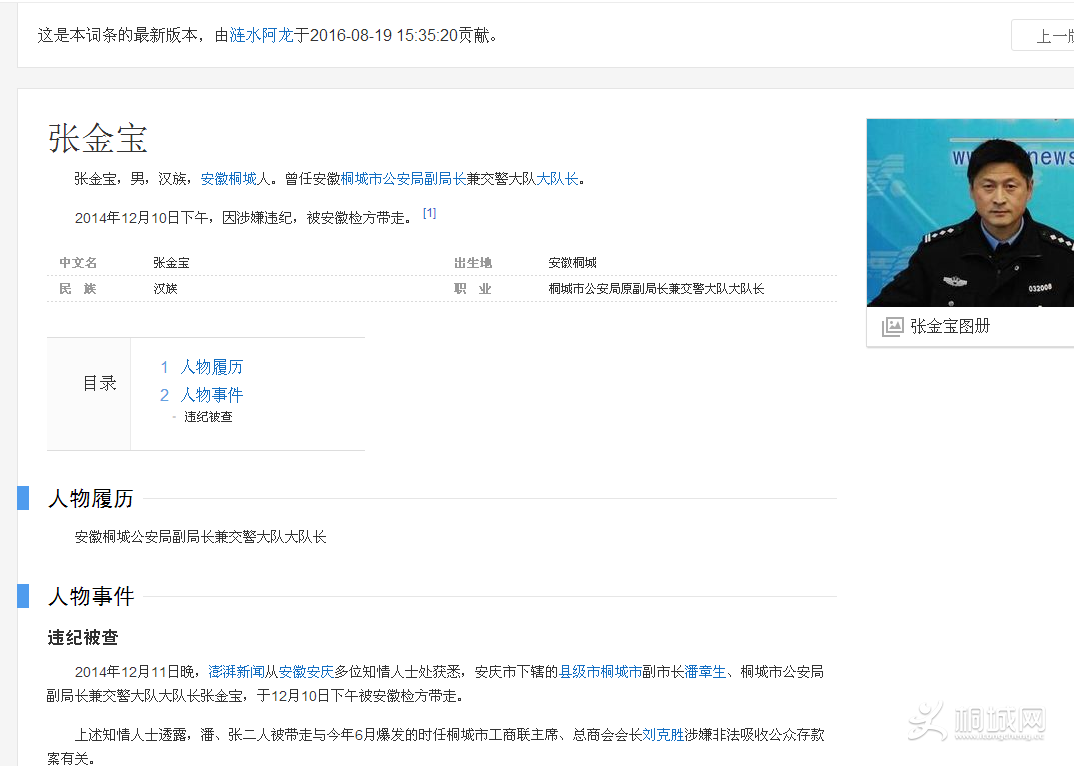The width and height of the screenshot is (1074, 766).
Task: Click the 人物履历 section heading
Action: pyautogui.click(x=90, y=499)
